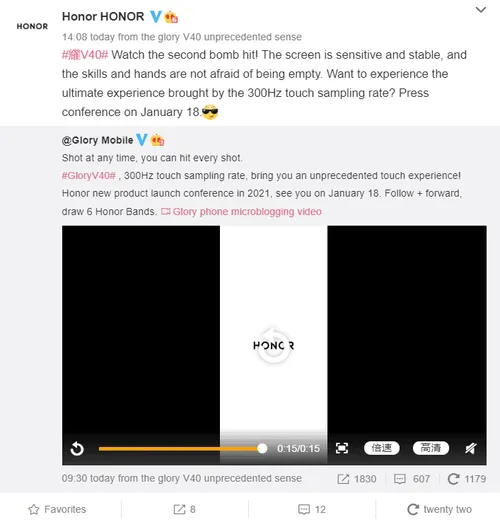Open the playback speed 倍速 selector

[x=382, y=448]
